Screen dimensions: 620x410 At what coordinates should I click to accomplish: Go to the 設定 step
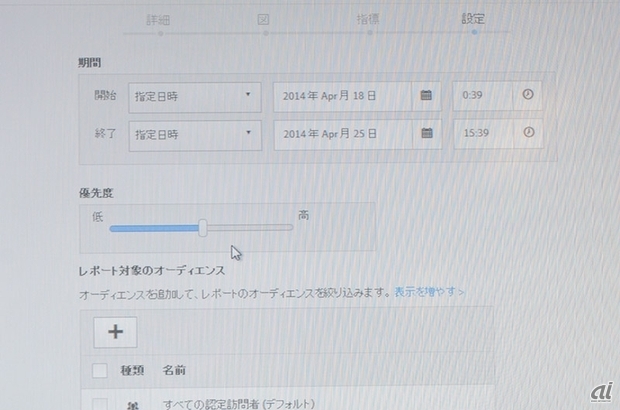(473, 18)
